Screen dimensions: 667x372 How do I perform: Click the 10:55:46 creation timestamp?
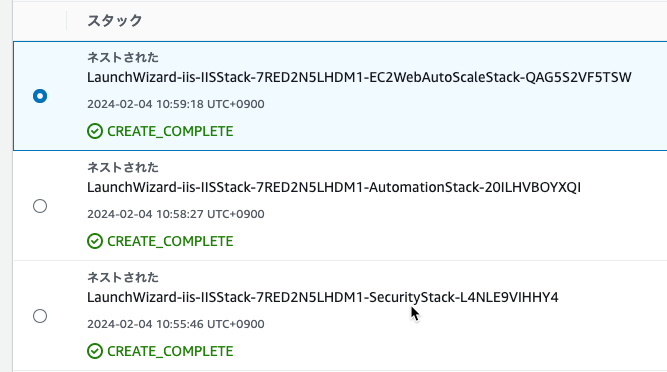(x=176, y=324)
